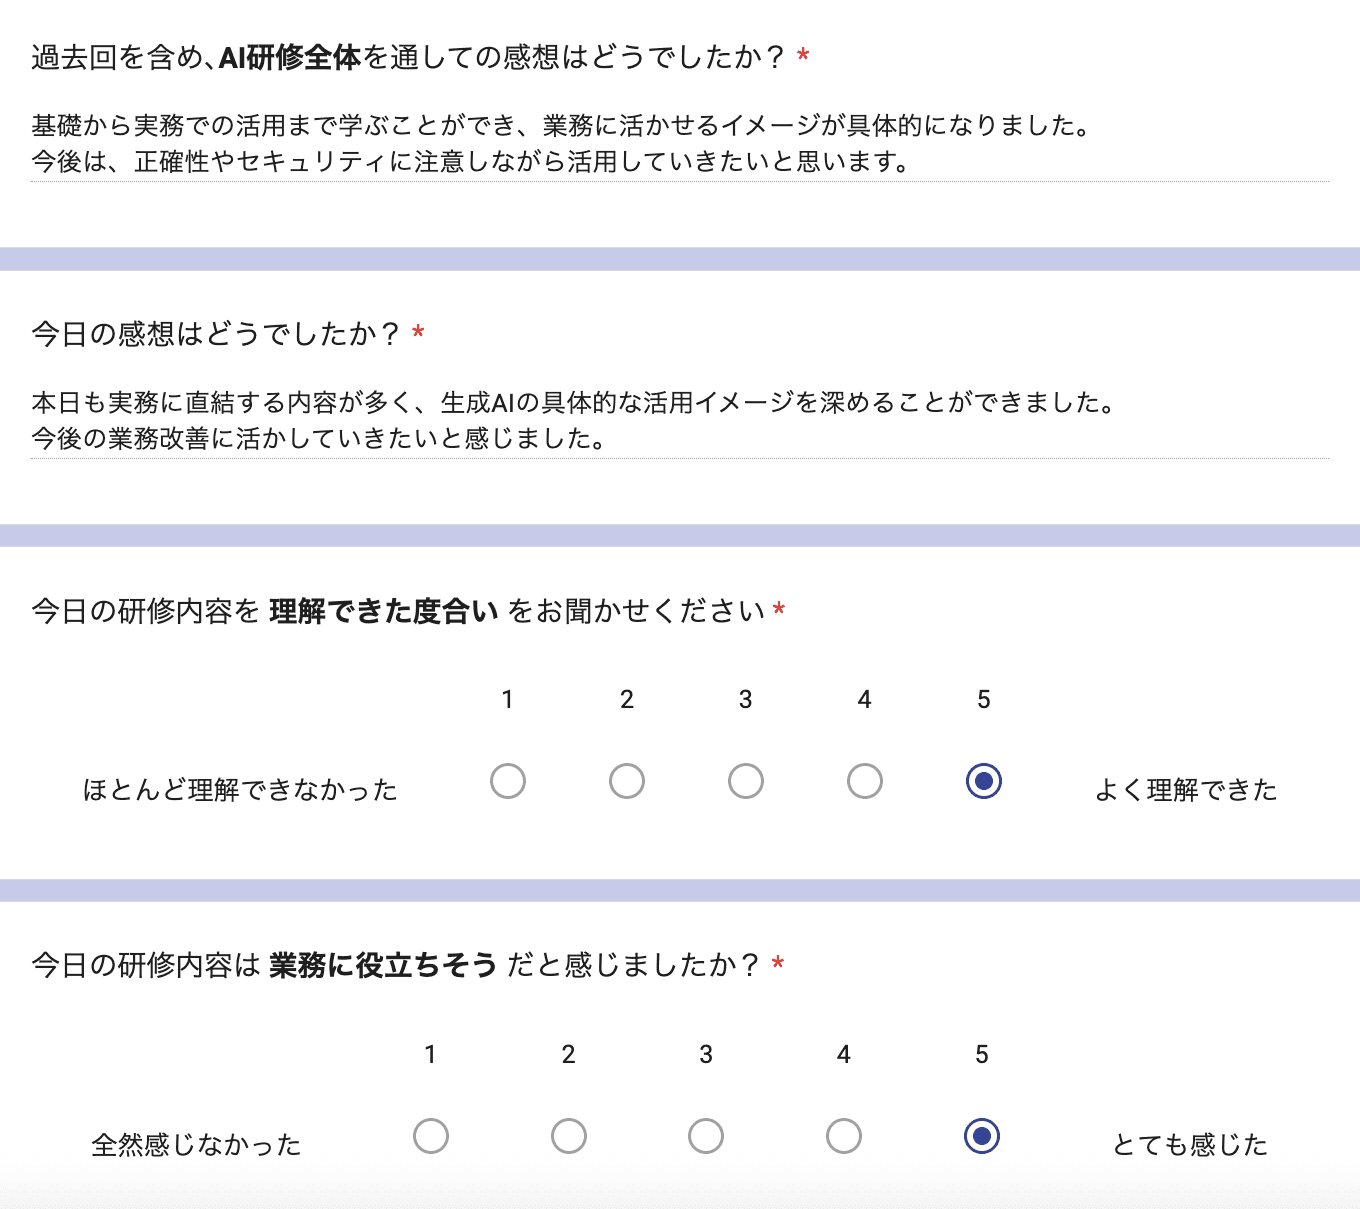Select rating 2 on the usefulness scale
The height and width of the screenshot is (1209, 1360).
(569, 1136)
